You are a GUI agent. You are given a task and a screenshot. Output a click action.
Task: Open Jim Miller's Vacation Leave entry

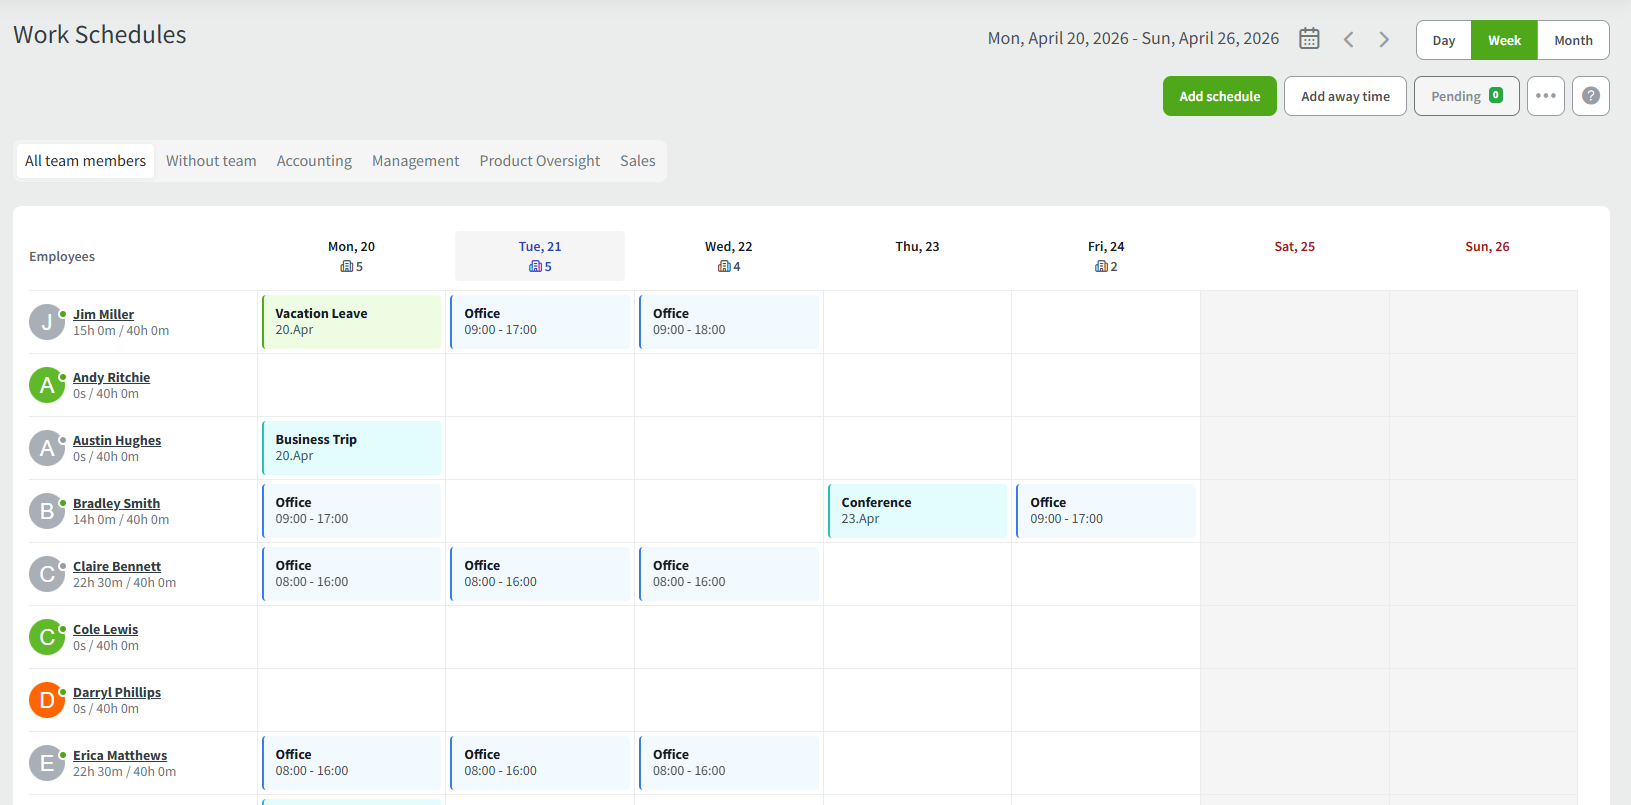[351, 322]
